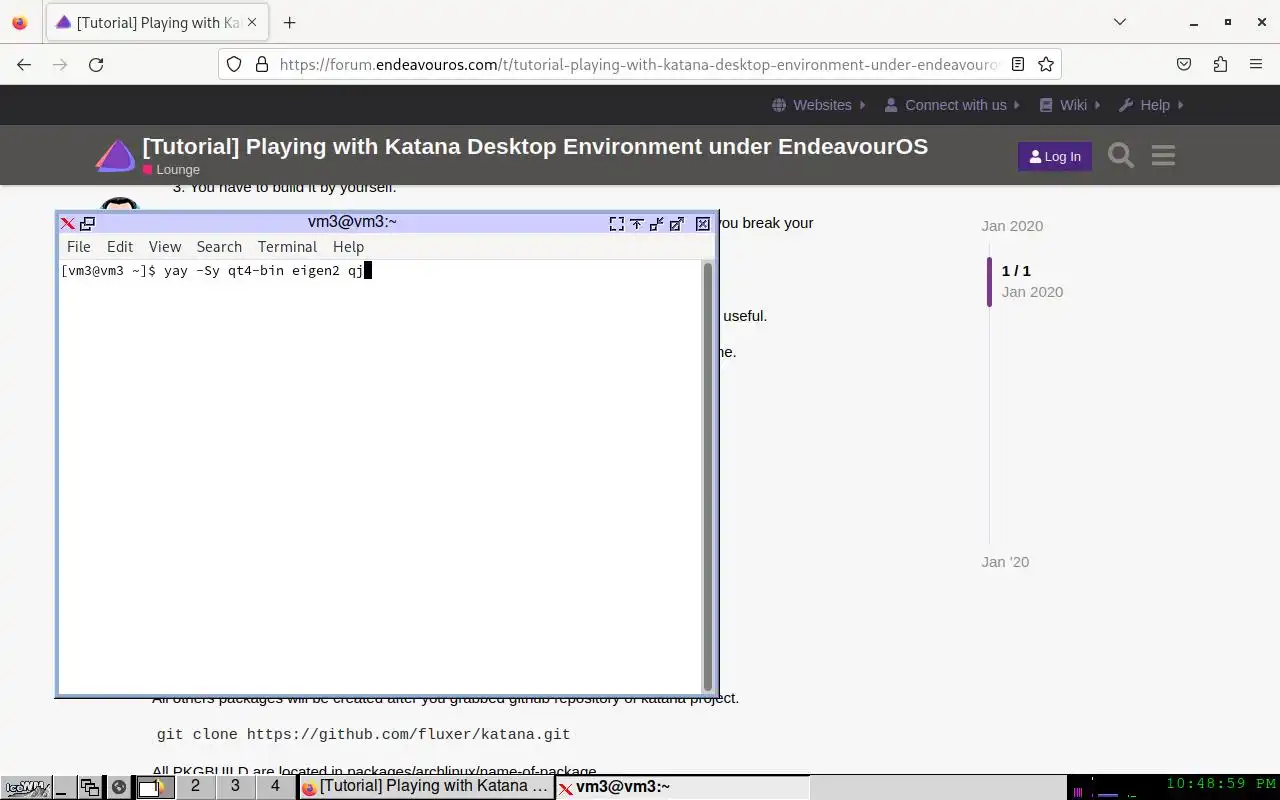Viewport: 1280px width, 800px height.
Task: Click the terminal vertical scrollbar
Action: coord(709,476)
